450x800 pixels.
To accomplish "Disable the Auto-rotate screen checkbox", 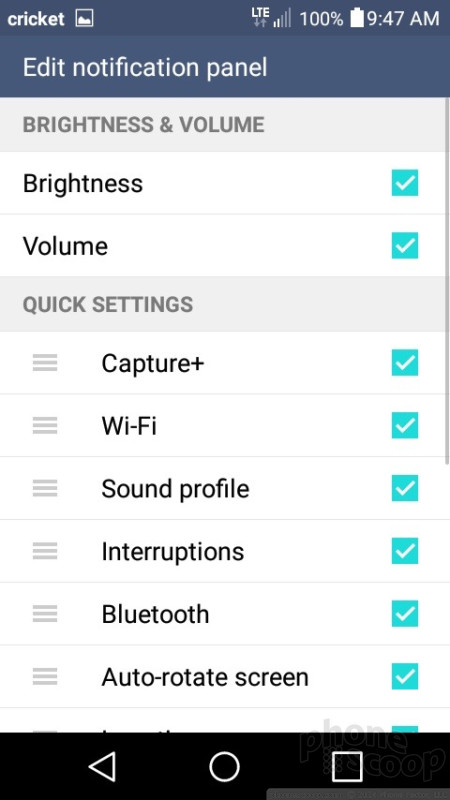I will (x=405, y=677).
